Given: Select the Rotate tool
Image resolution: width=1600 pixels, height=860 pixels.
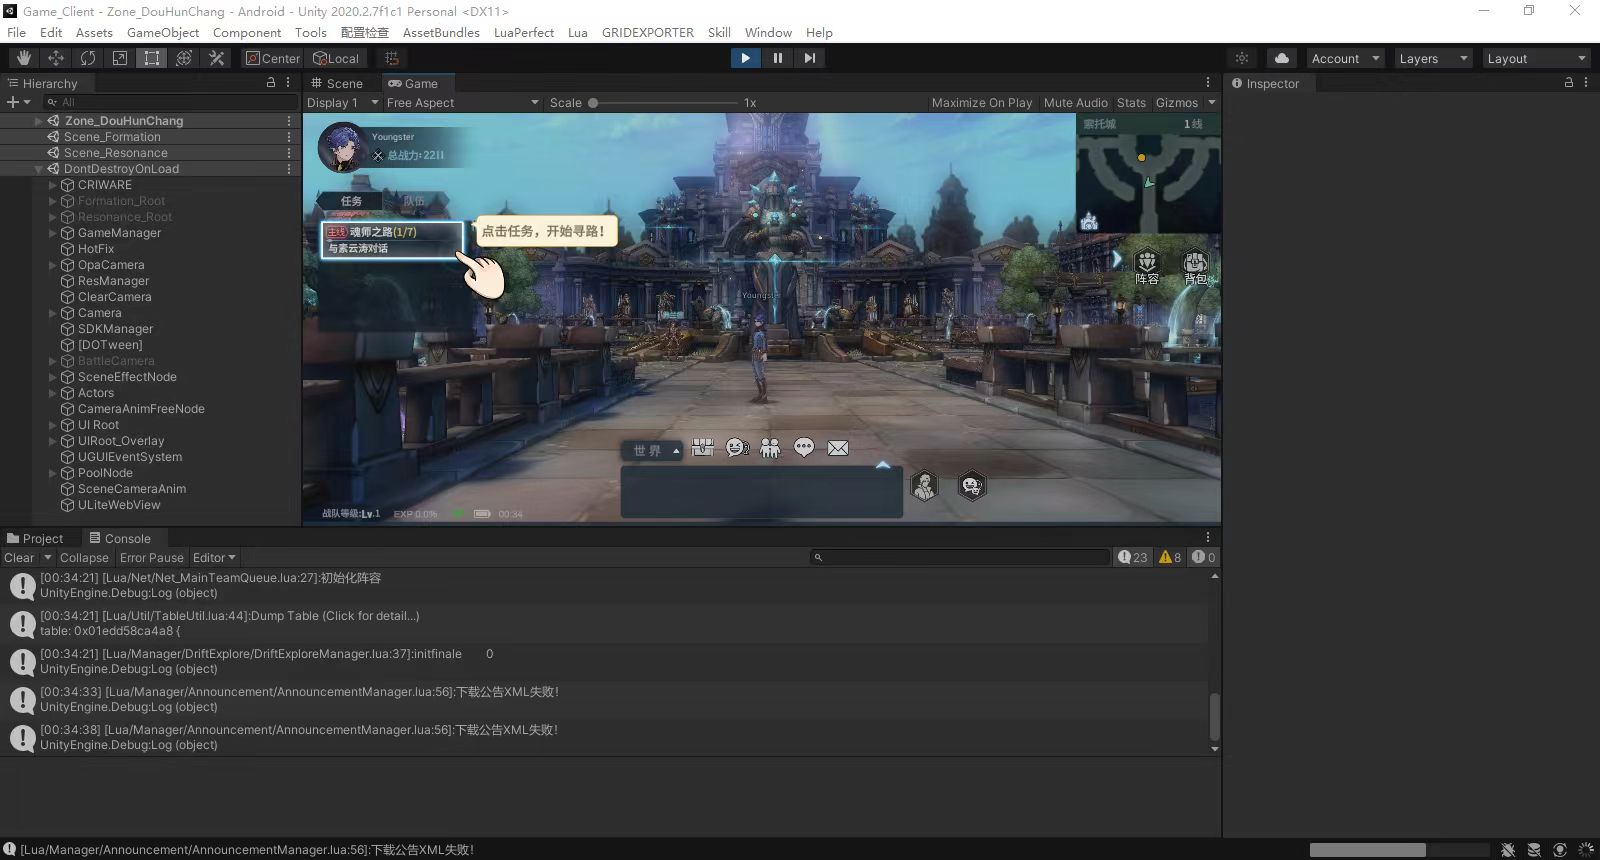Looking at the screenshot, I should click(88, 58).
